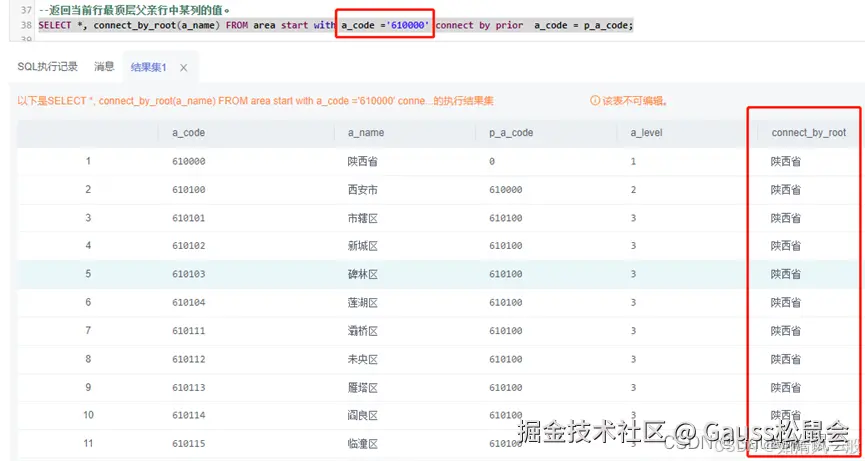Click connect_by_root 陕西省 in 碑林区 row
This screenshot has height=461, width=865.
pos(786,274)
